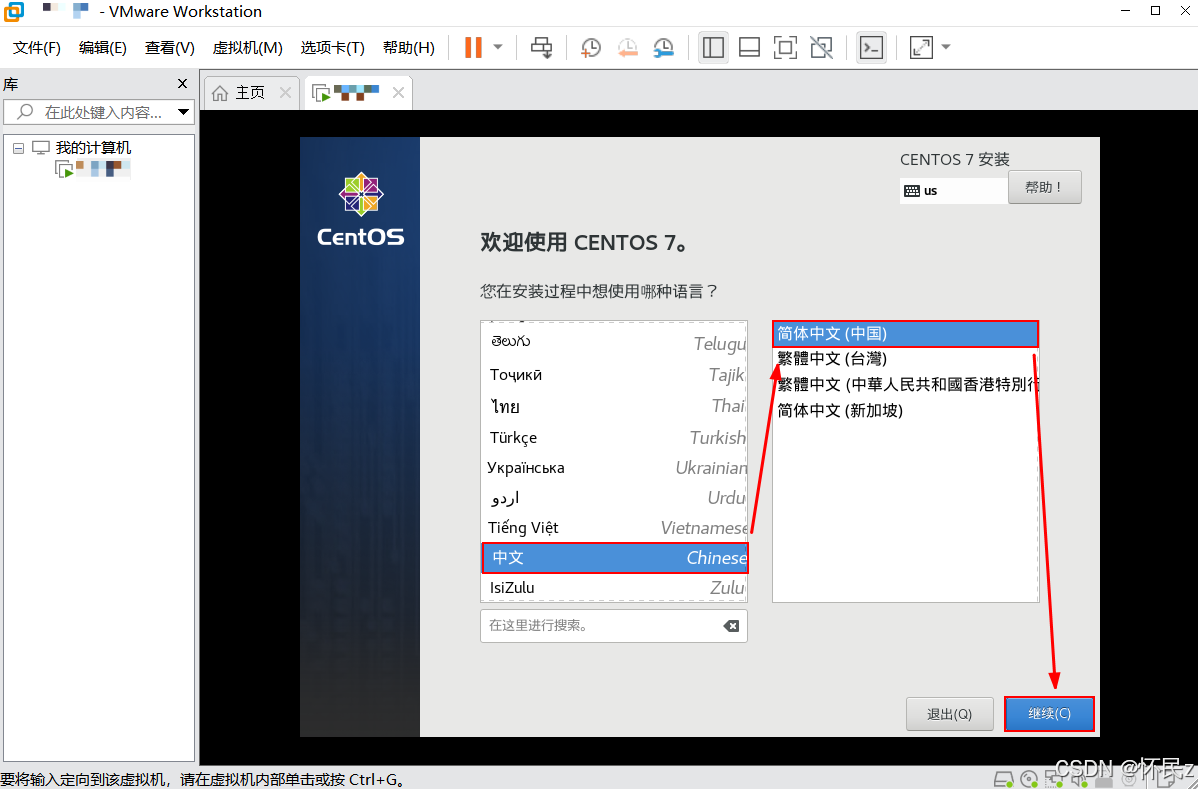
Task: Close the 主页 tab
Action: point(285,92)
